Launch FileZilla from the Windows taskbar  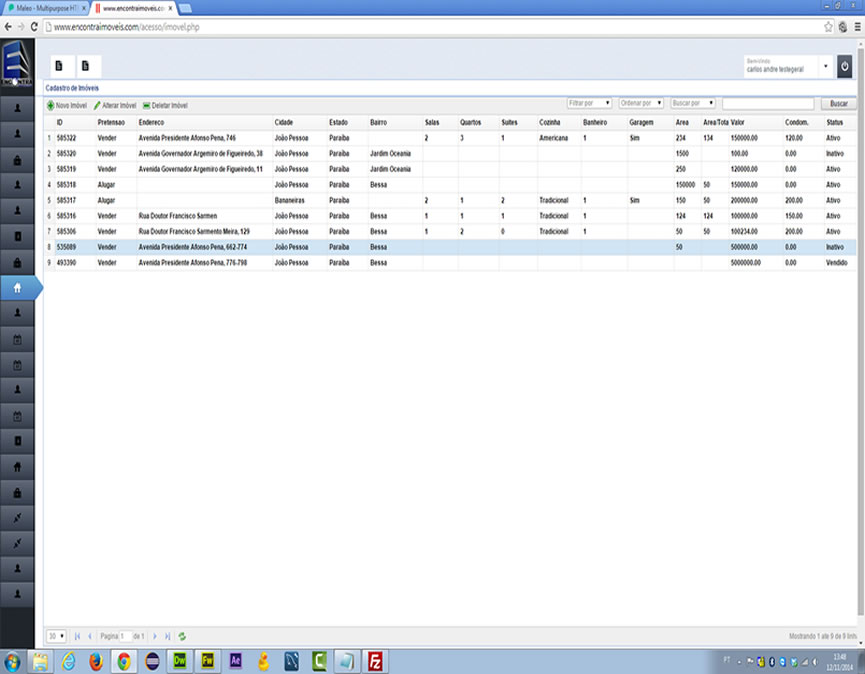coord(376,661)
